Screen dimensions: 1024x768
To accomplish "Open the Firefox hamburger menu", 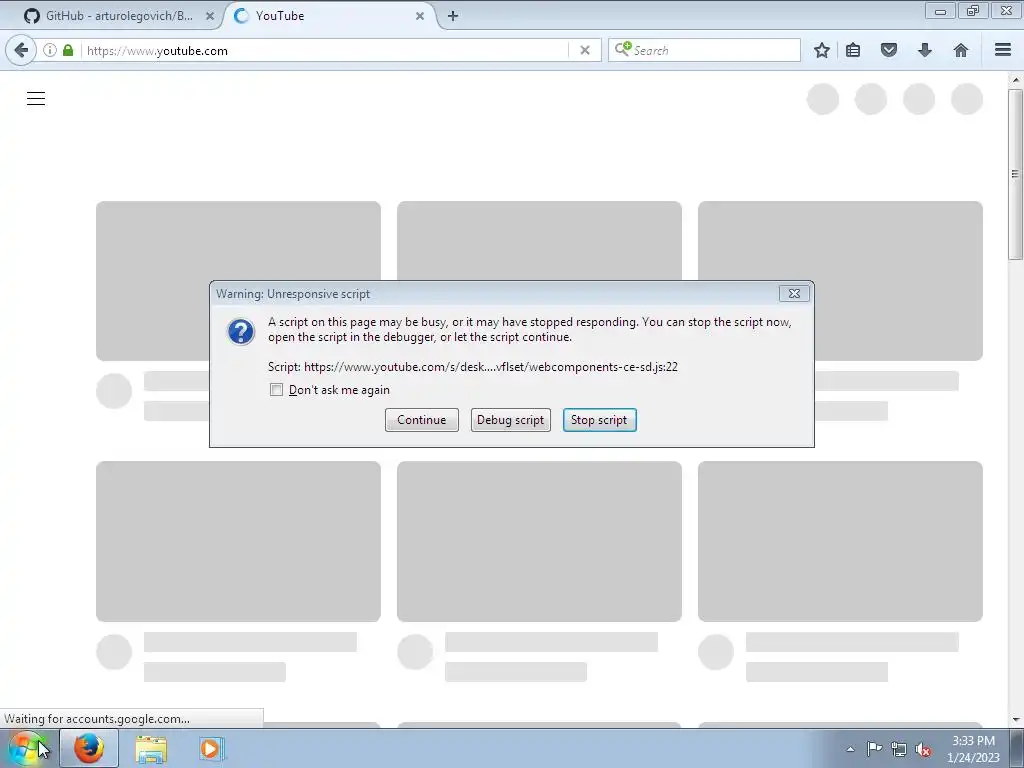I will 1003,50.
